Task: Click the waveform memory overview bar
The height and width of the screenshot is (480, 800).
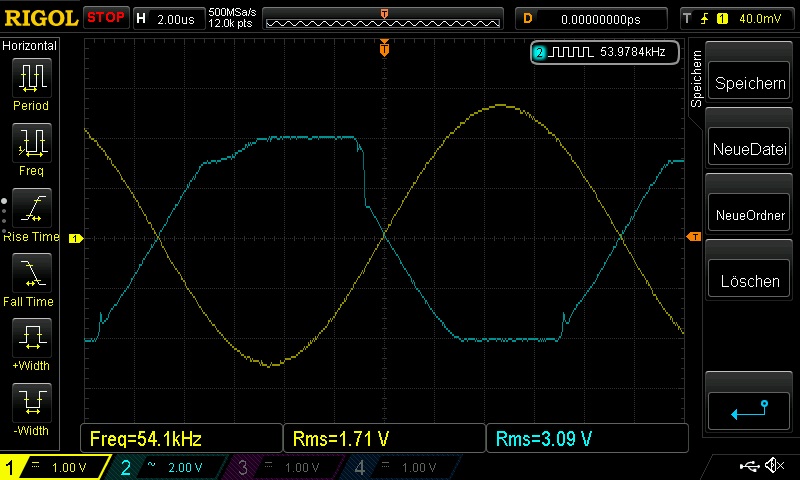Action: [383, 20]
